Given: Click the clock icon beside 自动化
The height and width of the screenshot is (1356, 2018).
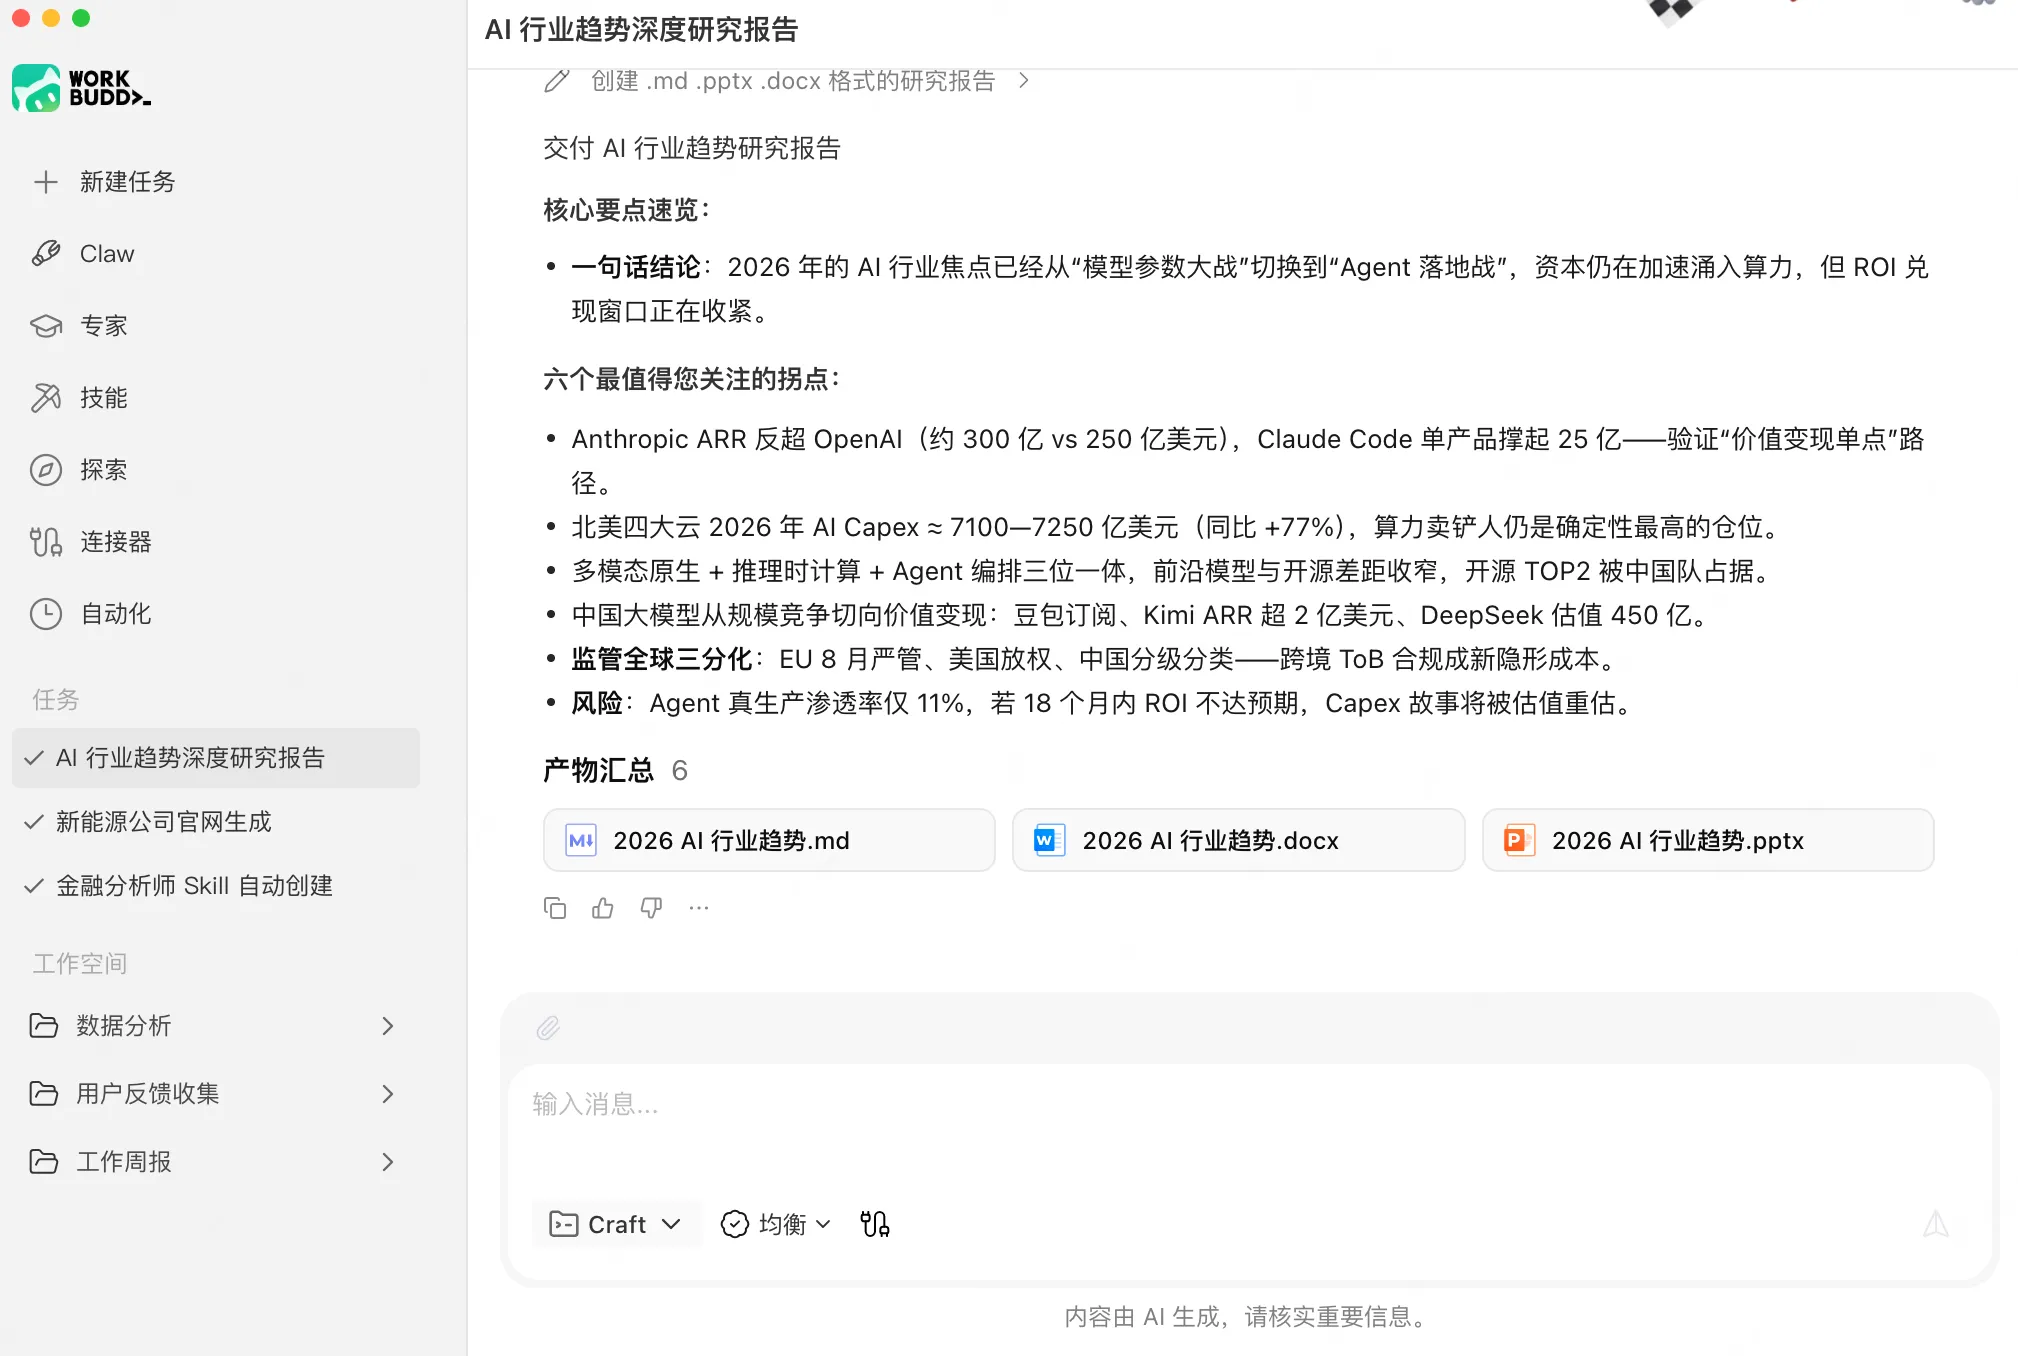Looking at the screenshot, I should pyautogui.click(x=45, y=614).
